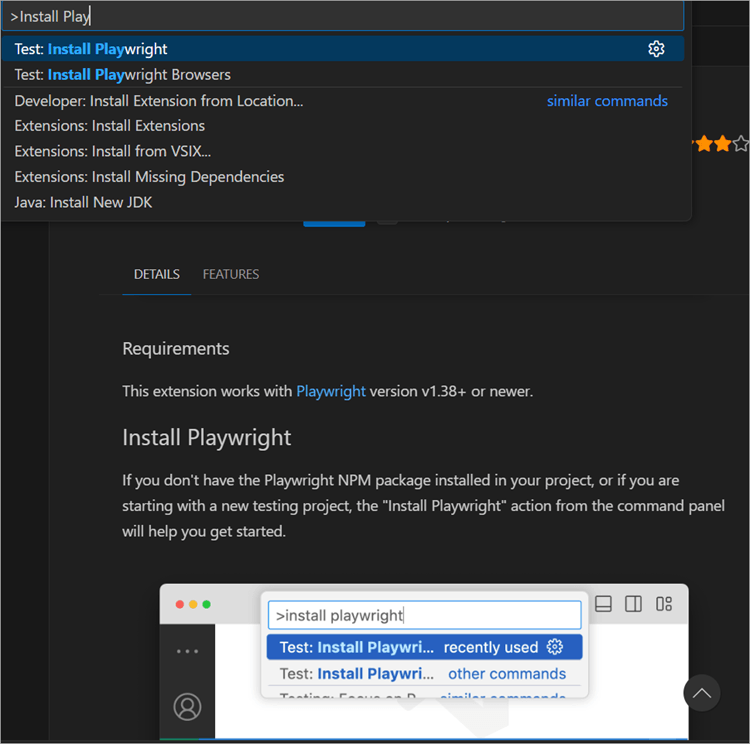Switch to the DETAILS tab
750x744 pixels.
[156, 274]
